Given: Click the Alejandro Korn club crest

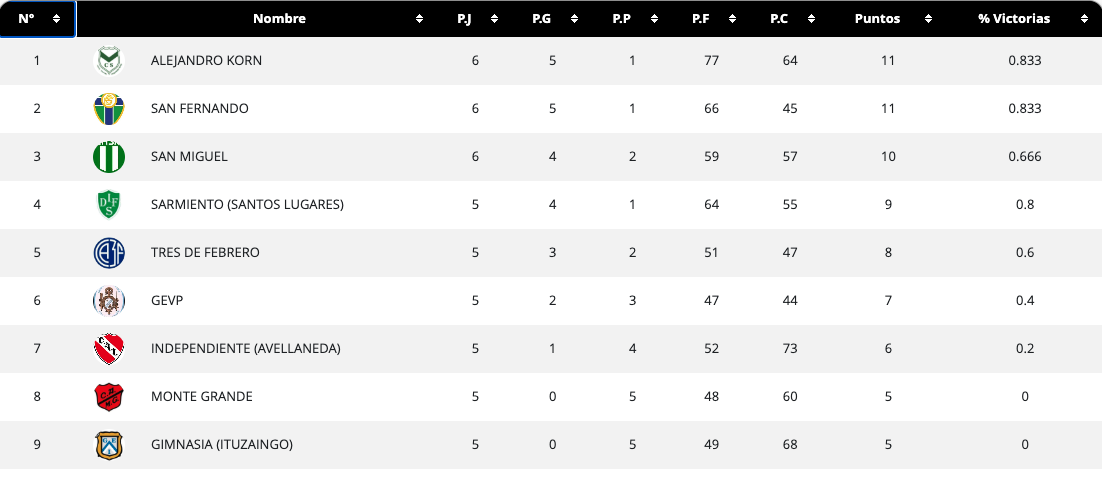Looking at the screenshot, I should (x=109, y=60).
